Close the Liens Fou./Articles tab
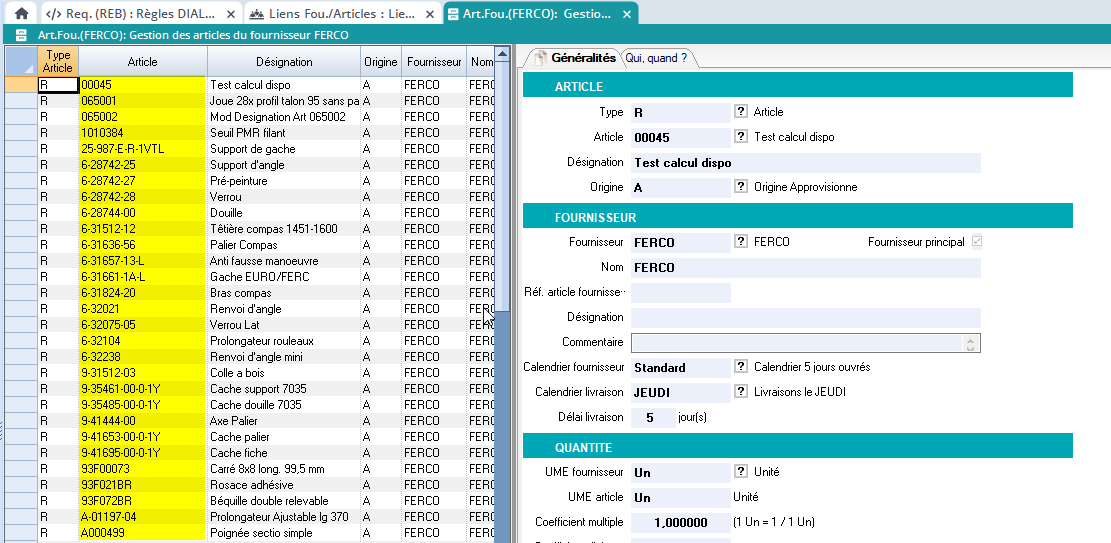This screenshot has width=1111, height=543. coord(427,14)
